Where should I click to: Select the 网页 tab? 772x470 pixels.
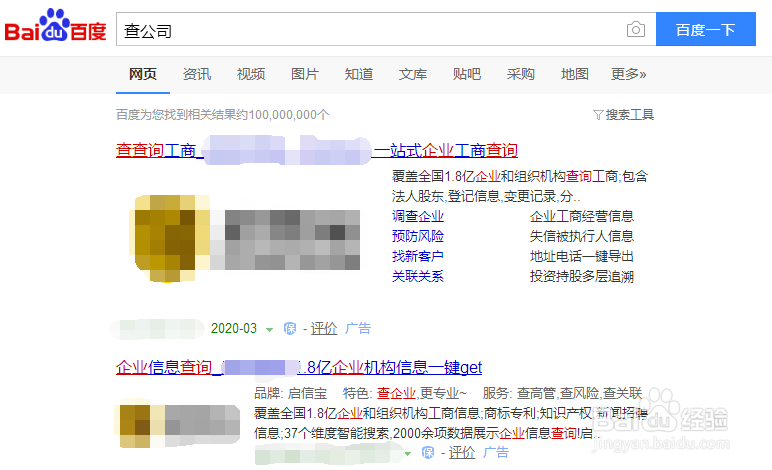(143, 74)
